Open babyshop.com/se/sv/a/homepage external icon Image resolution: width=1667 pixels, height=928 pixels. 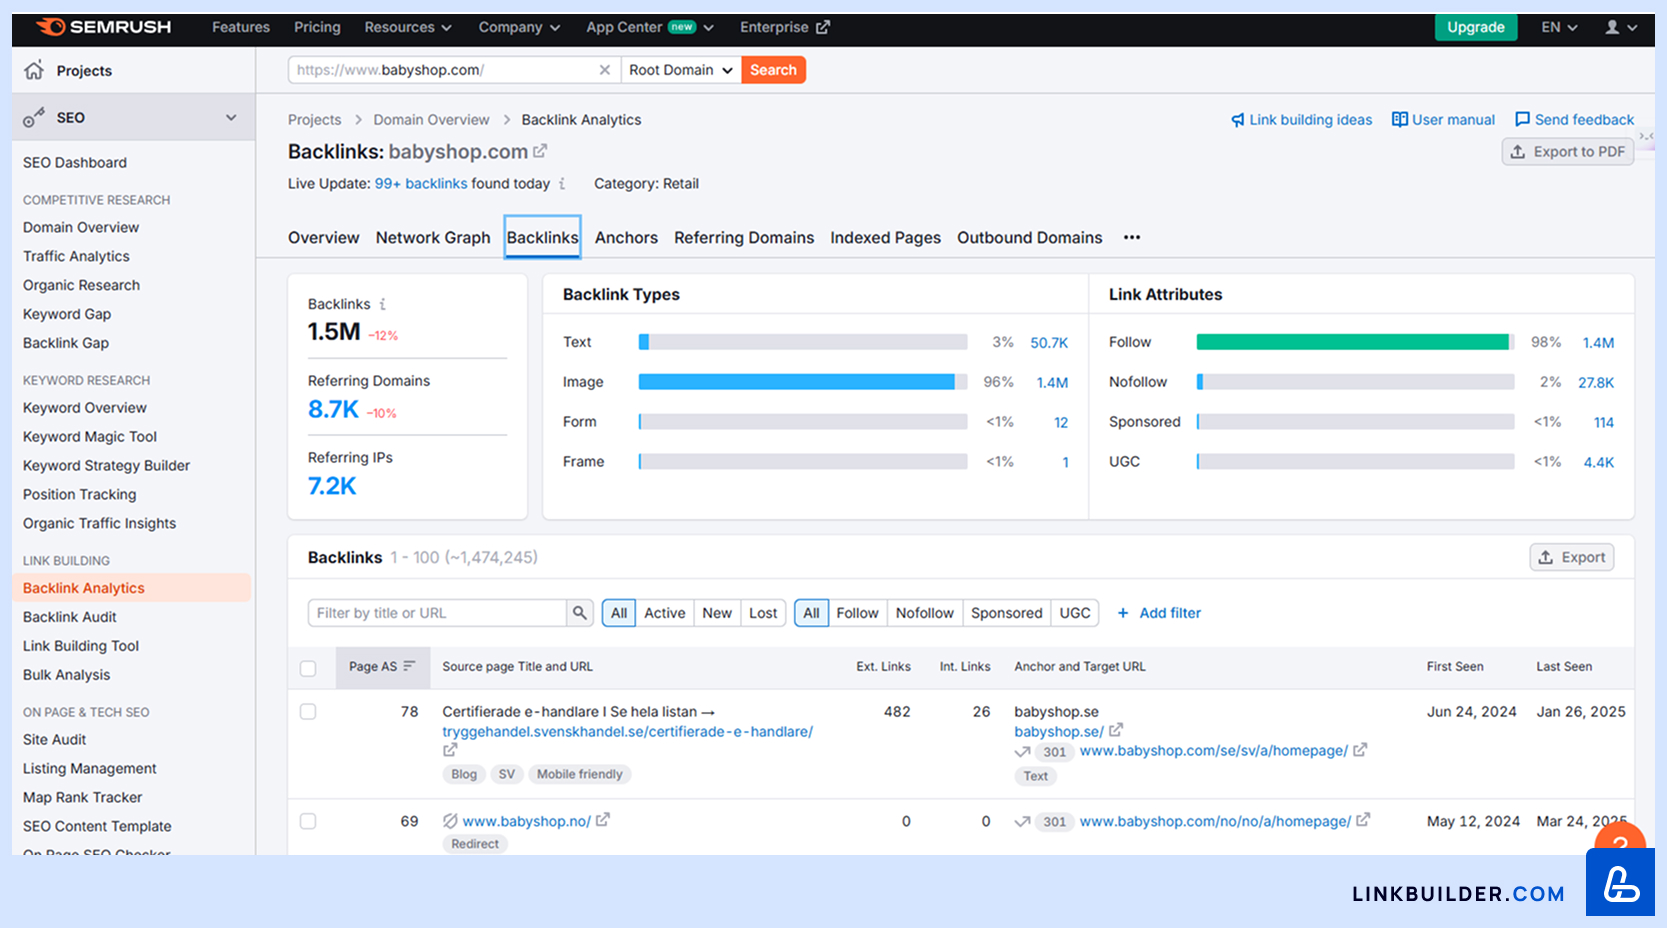tap(1360, 750)
